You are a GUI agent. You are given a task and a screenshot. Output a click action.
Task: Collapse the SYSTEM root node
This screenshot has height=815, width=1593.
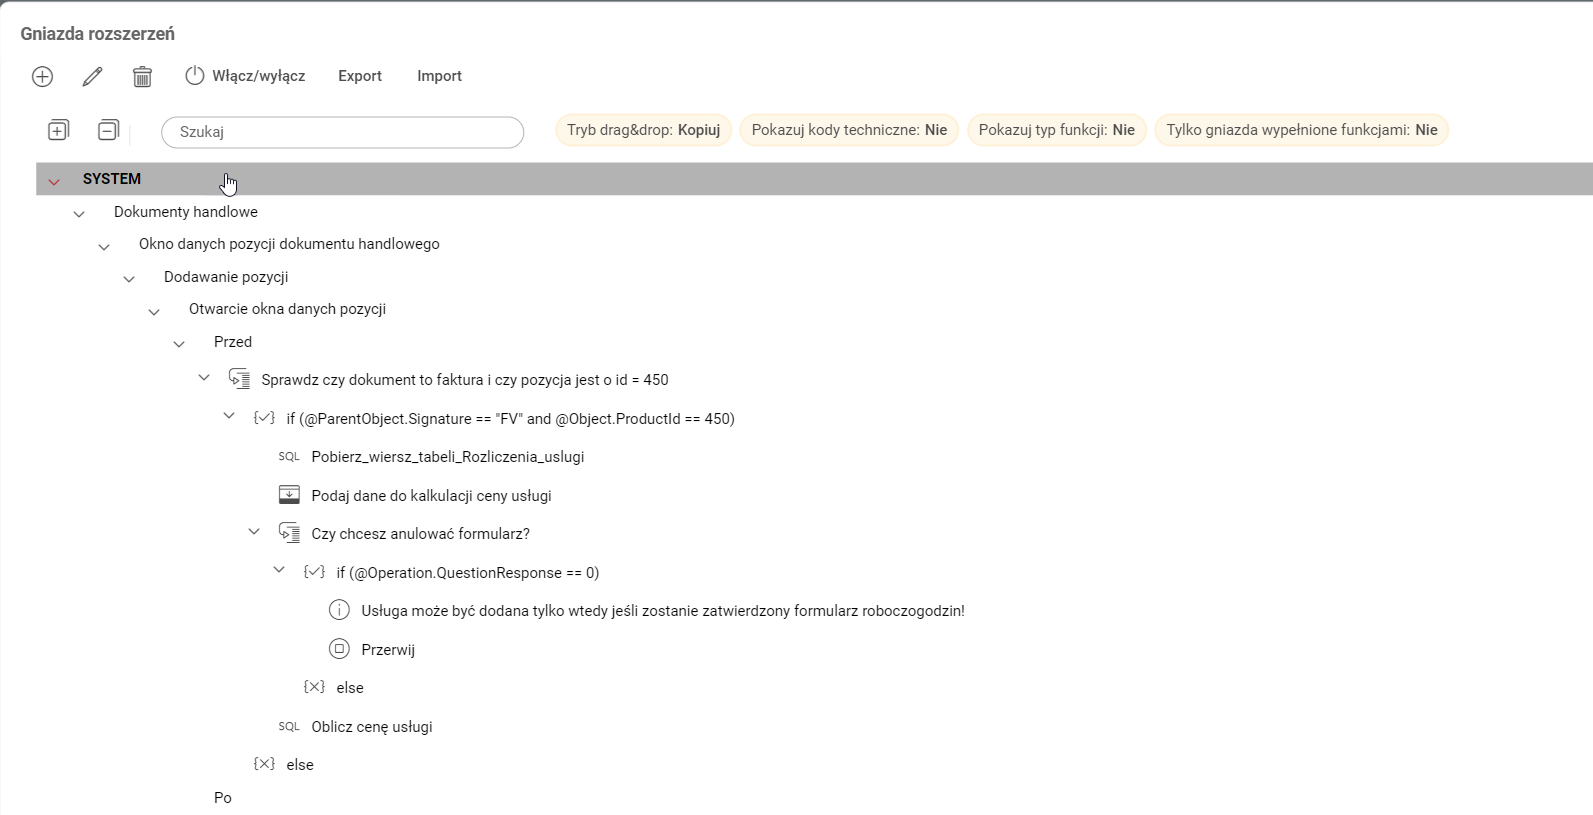pos(54,181)
